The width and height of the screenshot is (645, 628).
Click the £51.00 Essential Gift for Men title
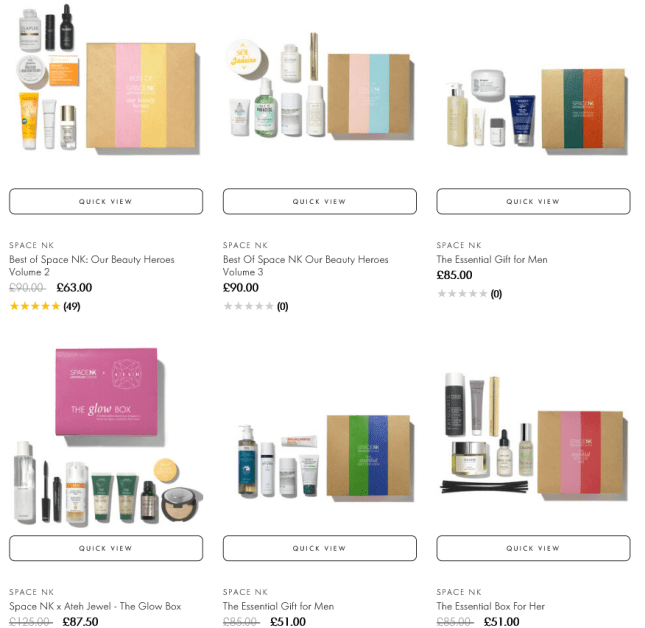pos(278,606)
